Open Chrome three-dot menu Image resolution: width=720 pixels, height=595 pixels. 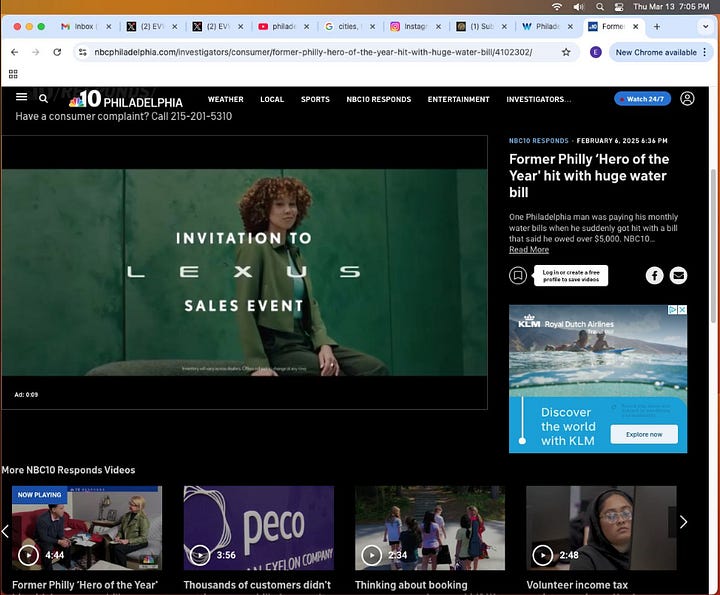point(704,52)
